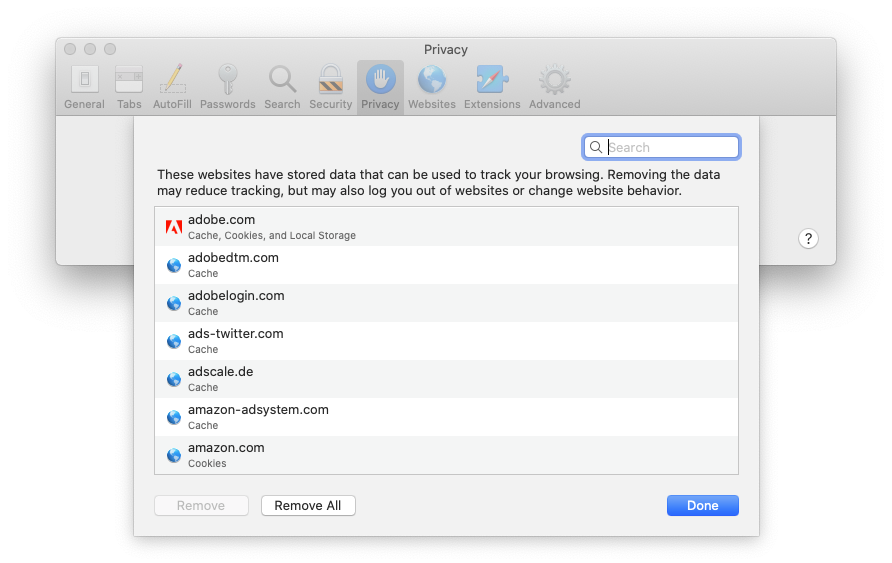This screenshot has width=892, height=563.
Task: Click the Remove All button
Action: [x=308, y=506]
